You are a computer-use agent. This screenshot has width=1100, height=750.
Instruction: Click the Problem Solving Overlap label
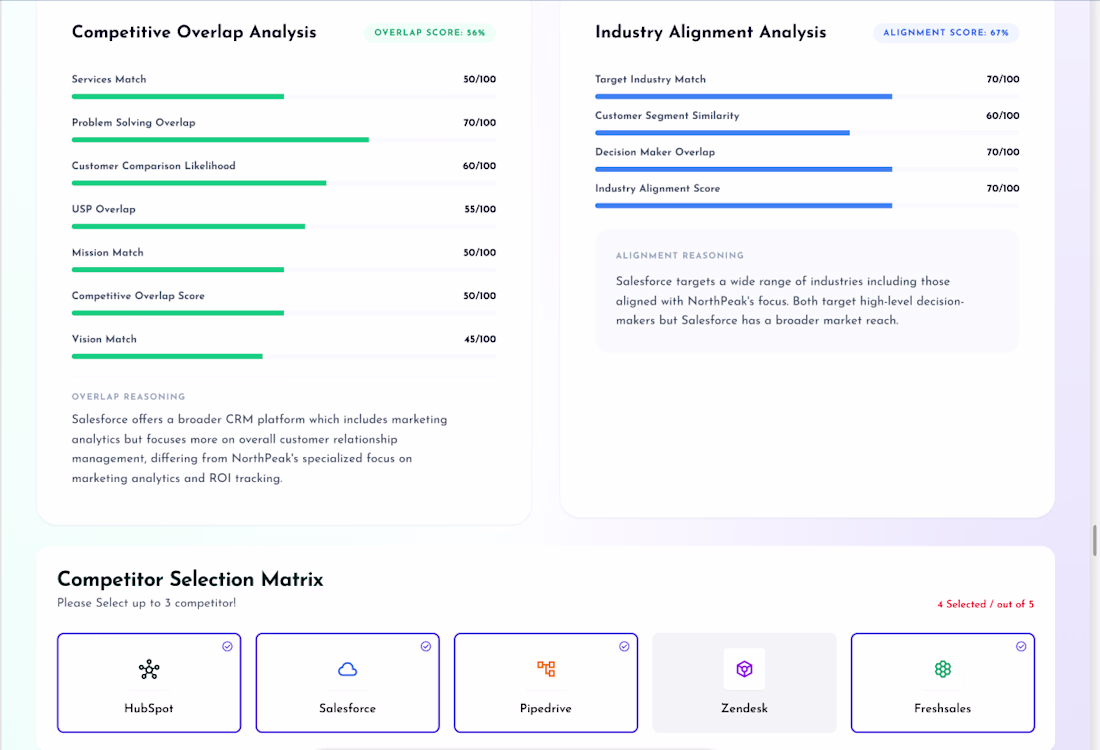[133, 123]
